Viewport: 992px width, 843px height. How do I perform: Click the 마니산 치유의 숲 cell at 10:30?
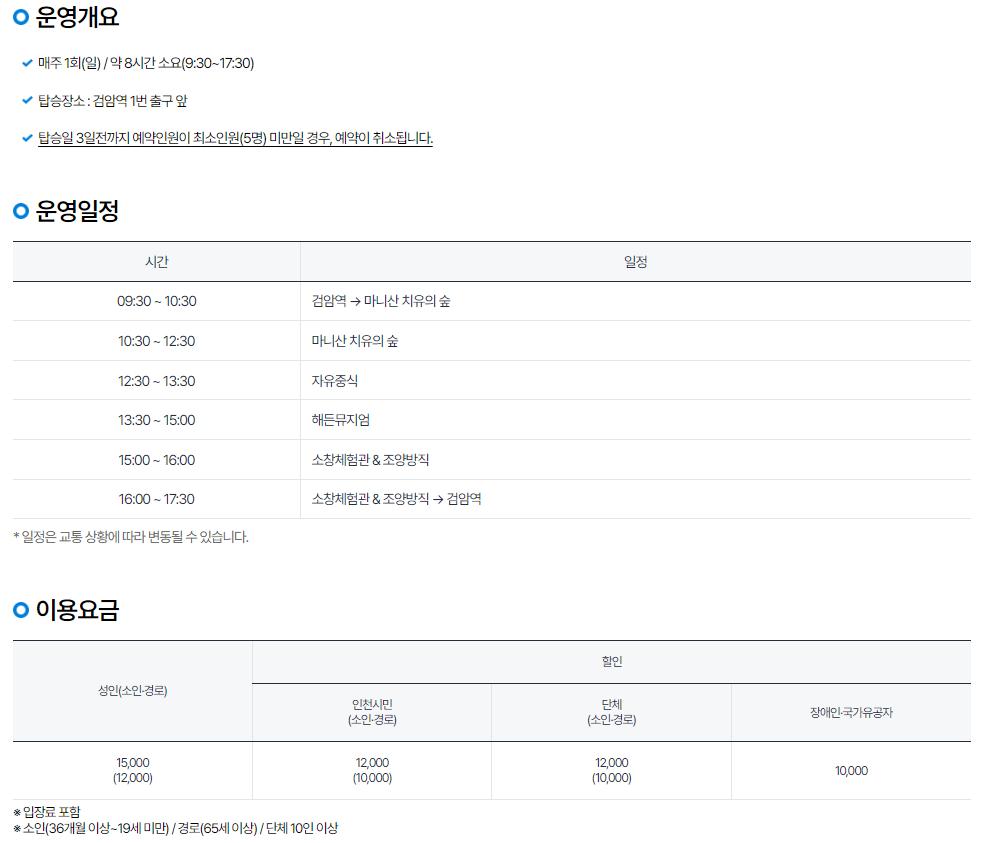click(636, 341)
